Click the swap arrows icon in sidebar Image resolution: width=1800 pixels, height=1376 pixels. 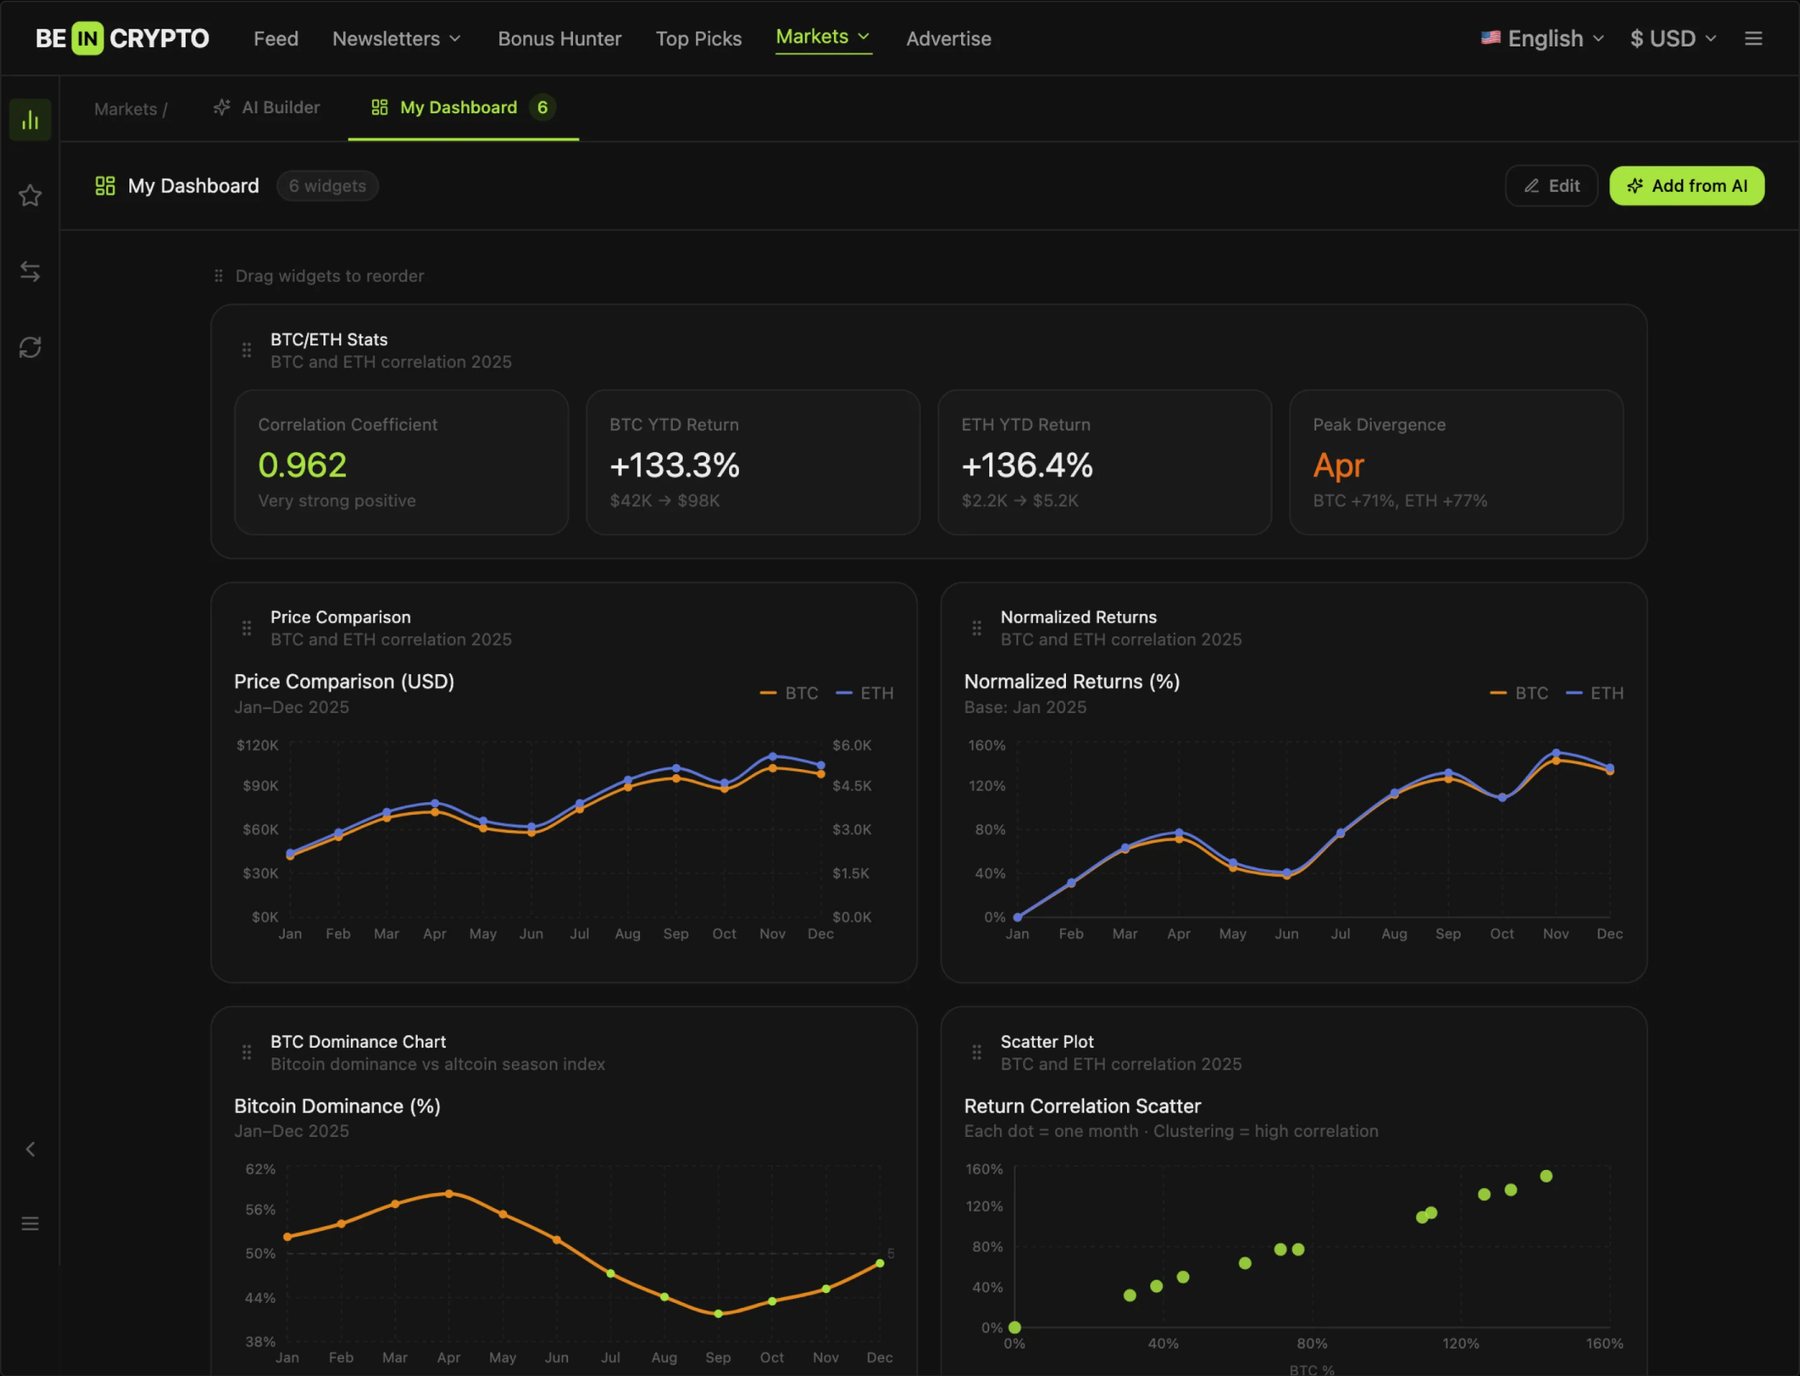30,271
